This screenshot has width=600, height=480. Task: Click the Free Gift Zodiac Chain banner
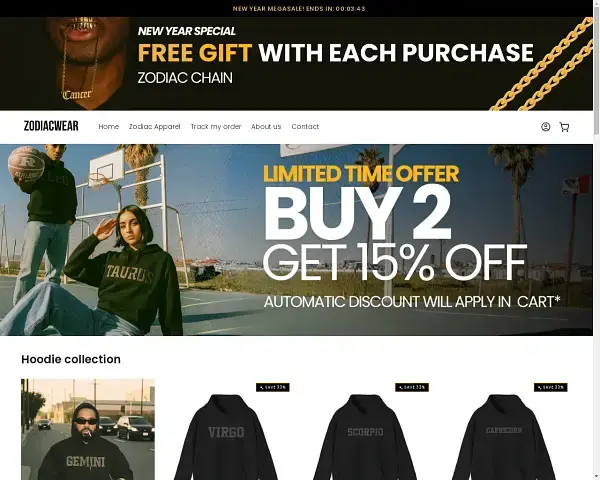(296, 64)
